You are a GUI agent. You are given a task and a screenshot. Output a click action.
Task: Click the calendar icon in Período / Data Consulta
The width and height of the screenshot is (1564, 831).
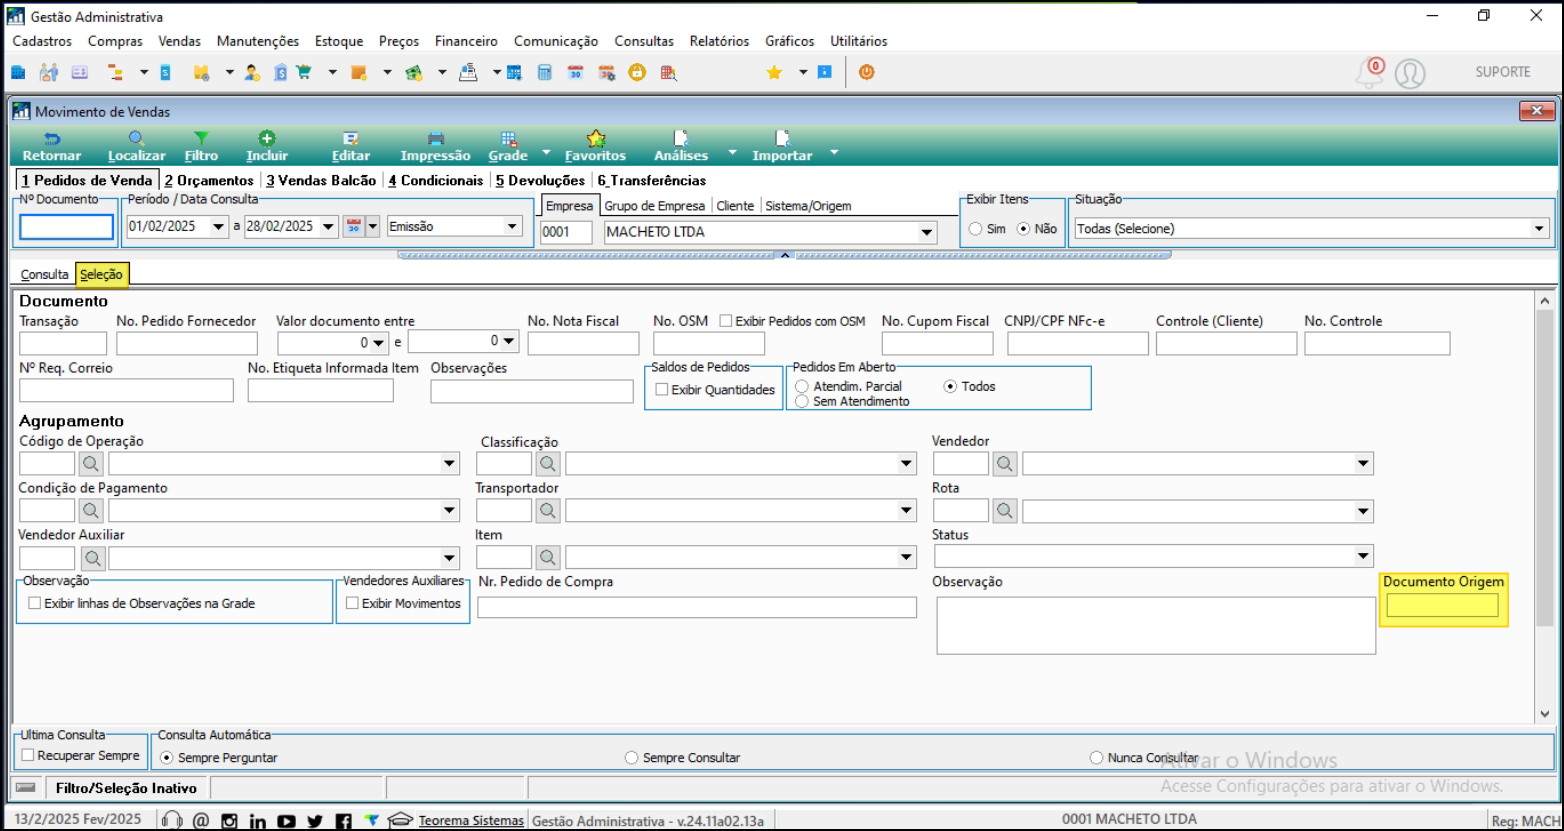pos(353,227)
